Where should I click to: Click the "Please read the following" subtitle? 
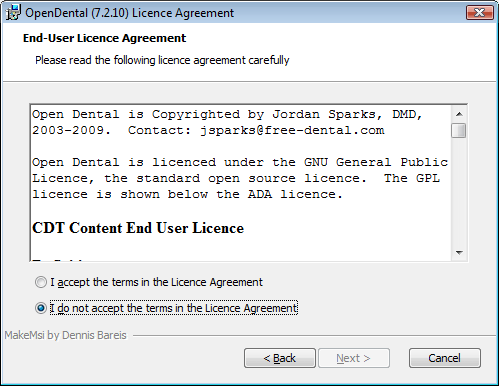click(x=162, y=60)
